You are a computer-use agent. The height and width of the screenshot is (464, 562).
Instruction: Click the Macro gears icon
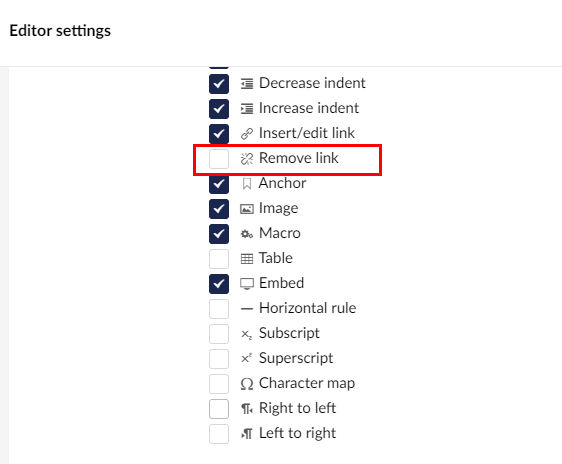[x=247, y=234]
